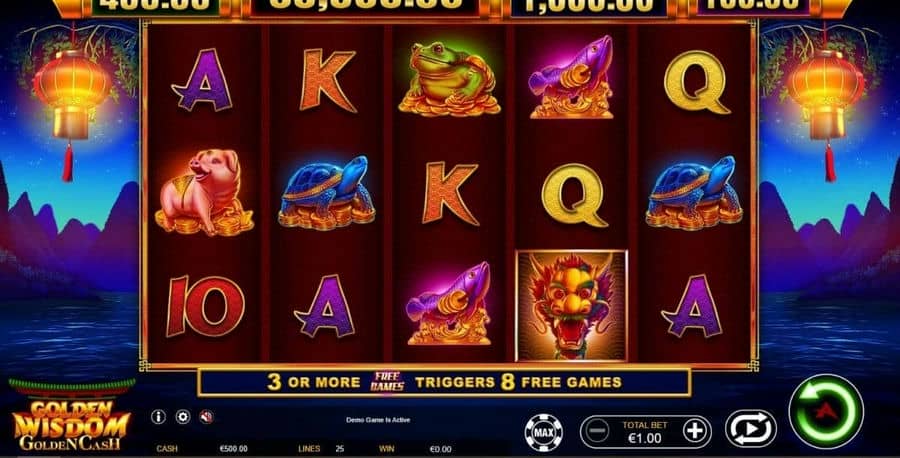Set the bet with the MAX chip
This screenshot has height=458, width=900.
[x=543, y=432]
